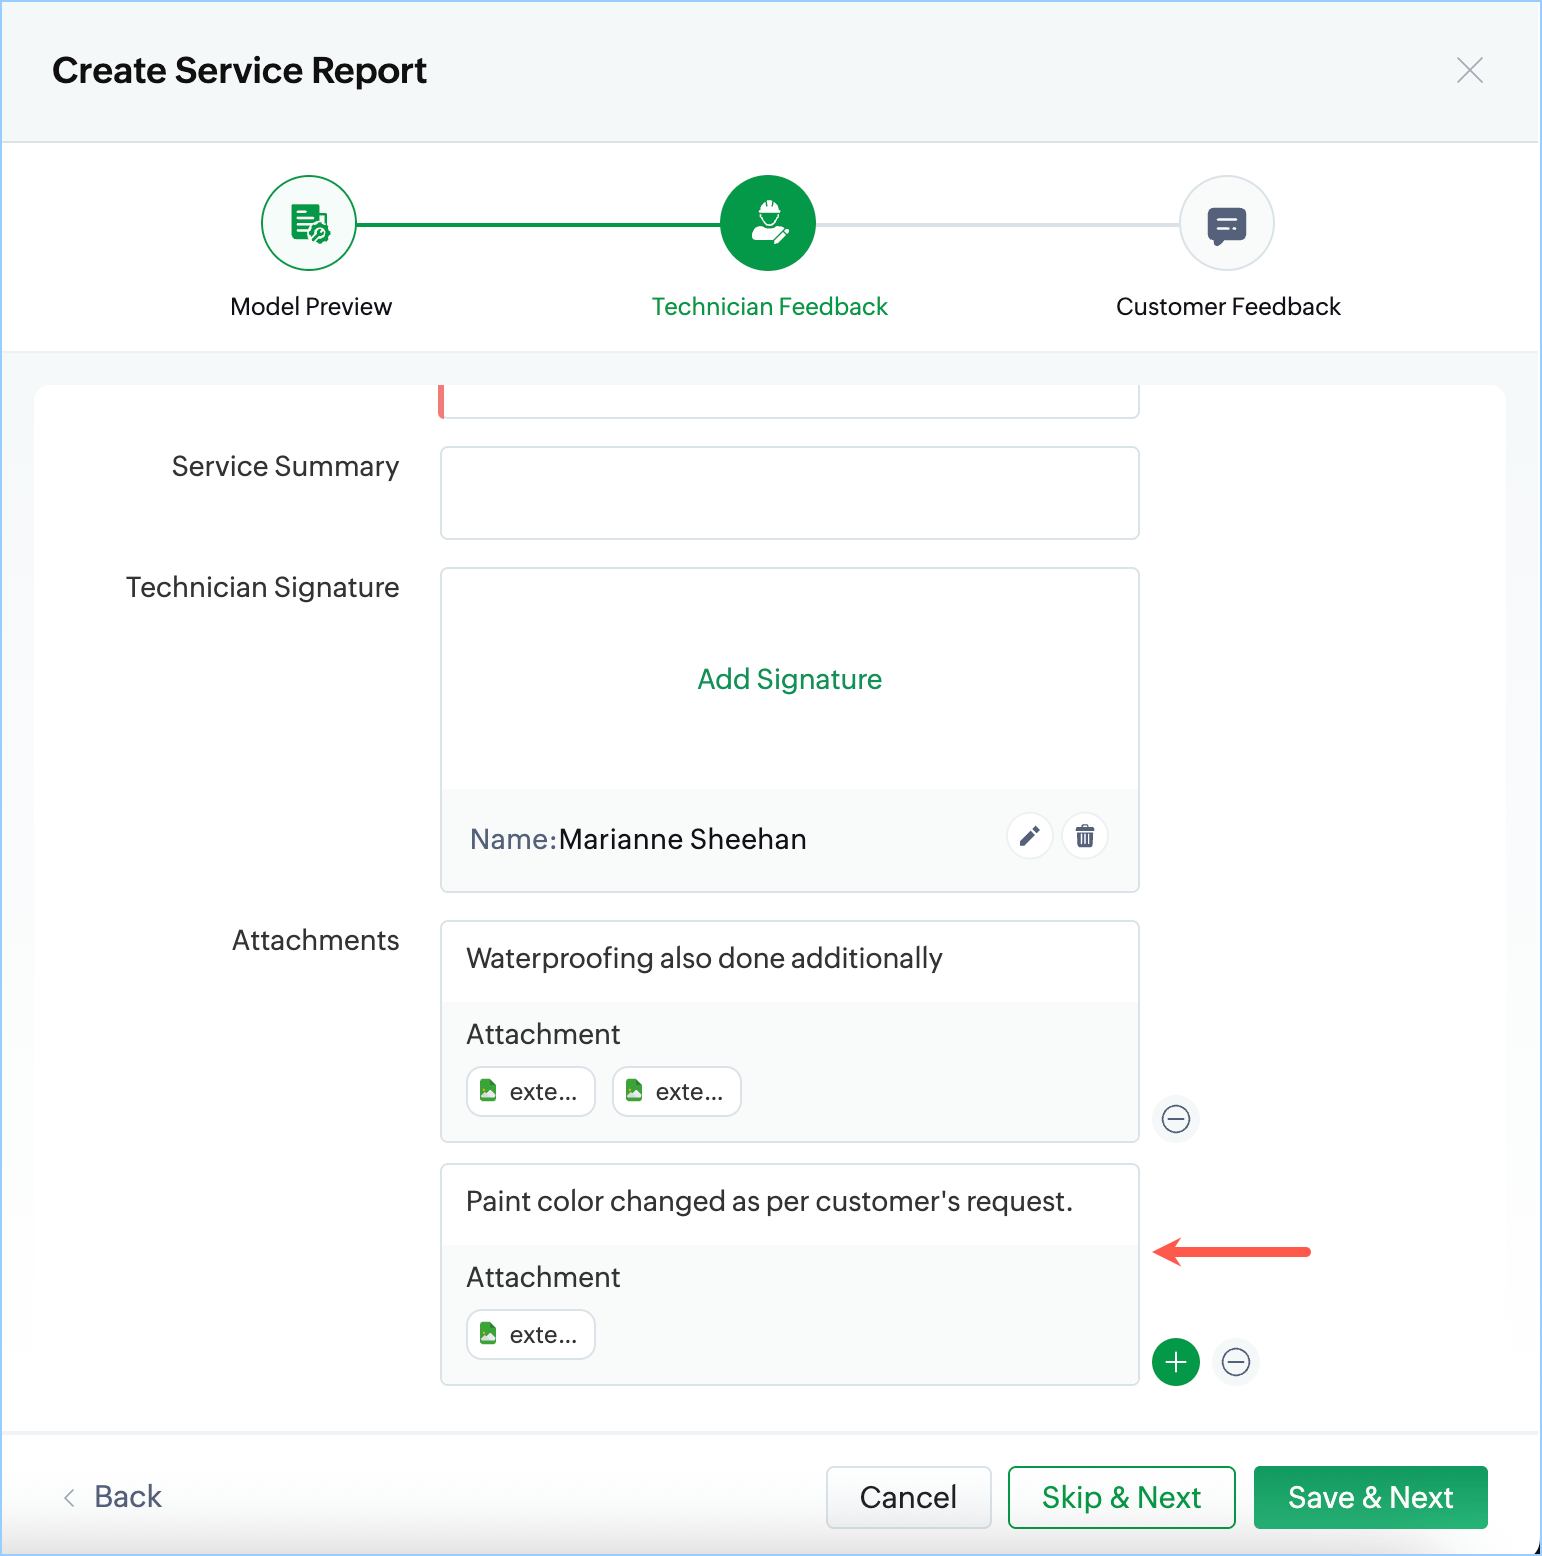Image resolution: width=1542 pixels, height=1556 pixels.
Task: Close the Create Service Report dialog
Action: pos(1470,70)
